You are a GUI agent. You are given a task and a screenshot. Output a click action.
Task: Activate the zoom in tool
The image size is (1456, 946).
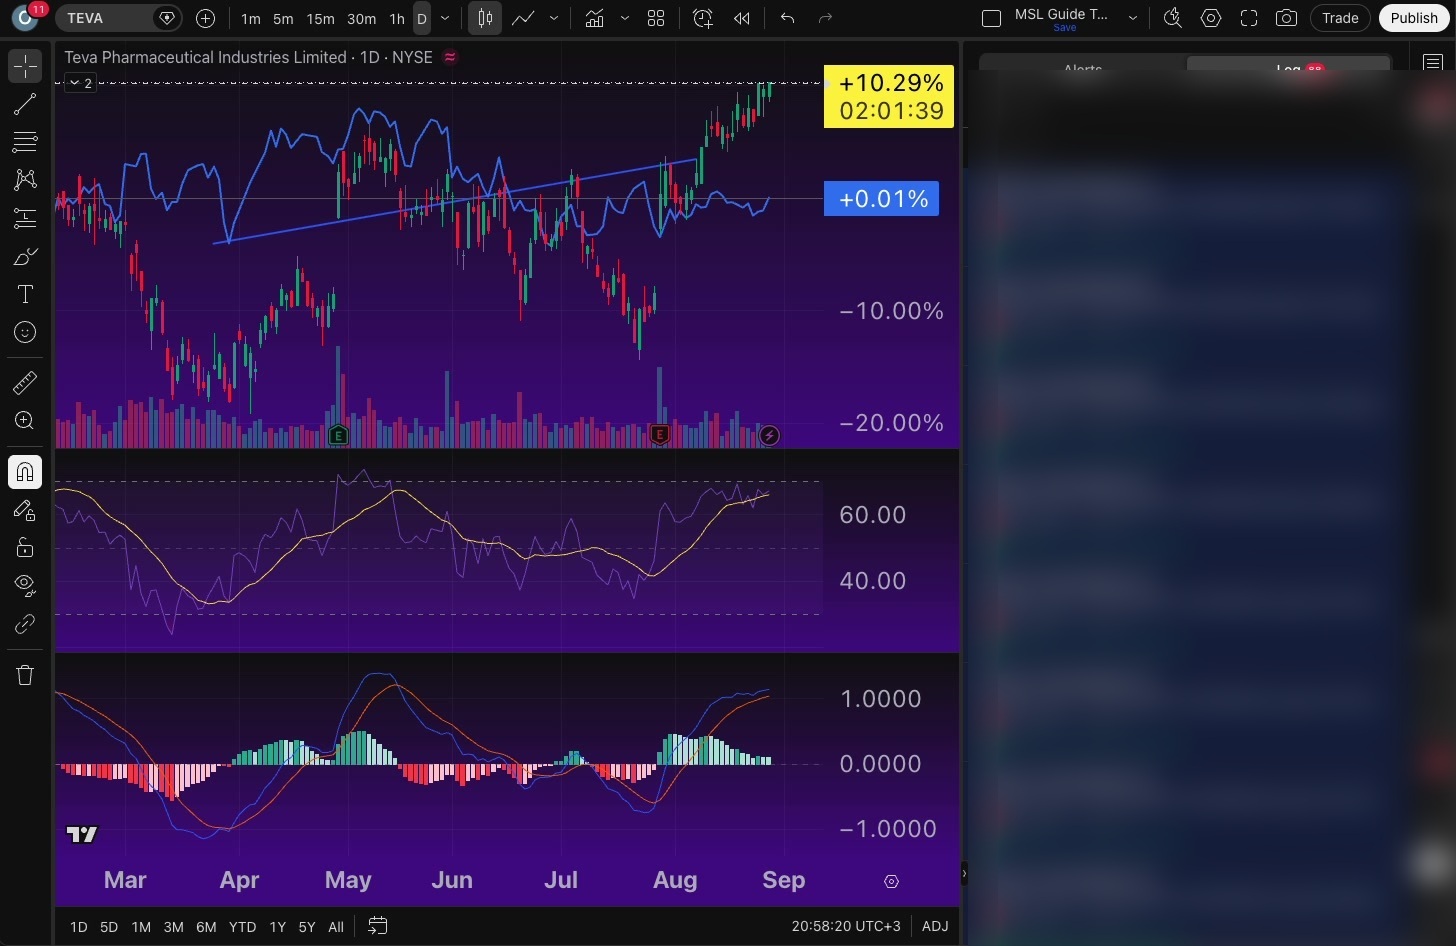(x=25, y=420)
